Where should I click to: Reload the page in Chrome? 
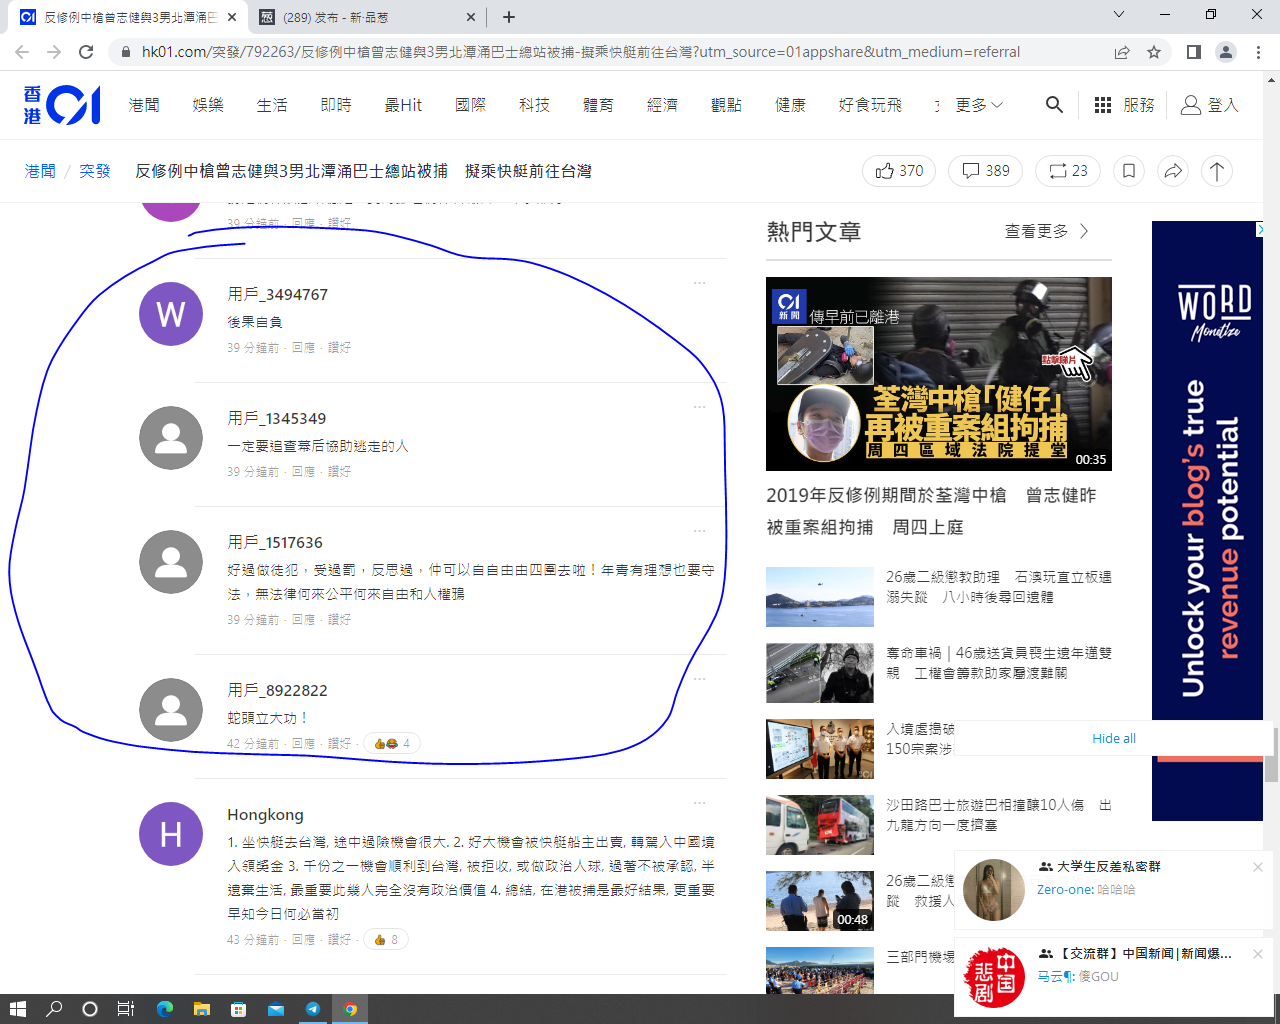click(86, 52)
